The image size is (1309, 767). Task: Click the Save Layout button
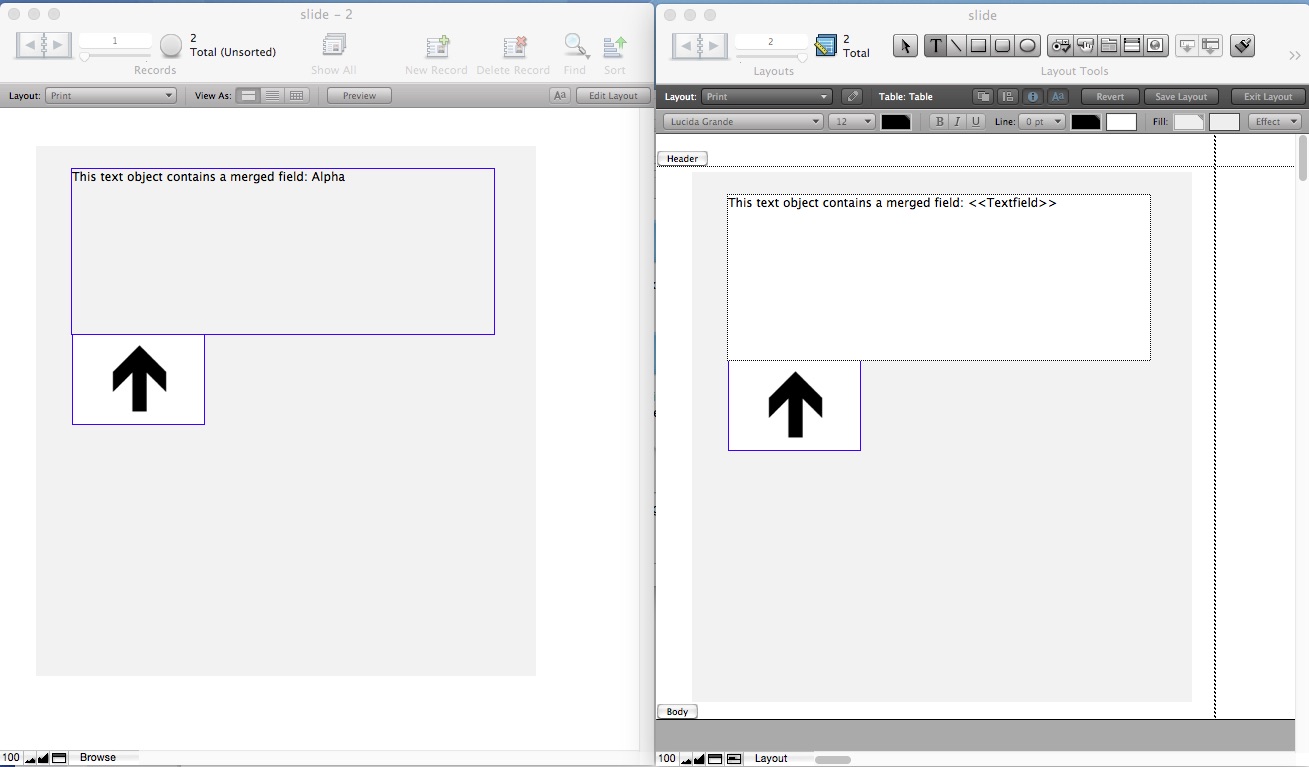click(1181, 97)
